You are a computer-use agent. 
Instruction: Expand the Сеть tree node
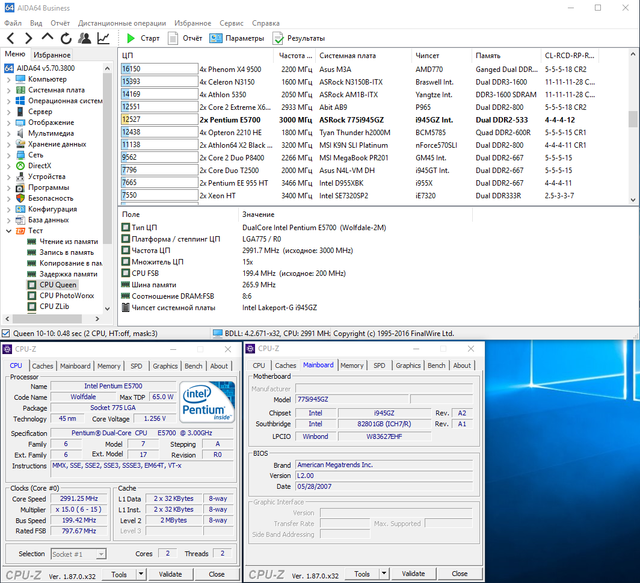coord(9,155)
